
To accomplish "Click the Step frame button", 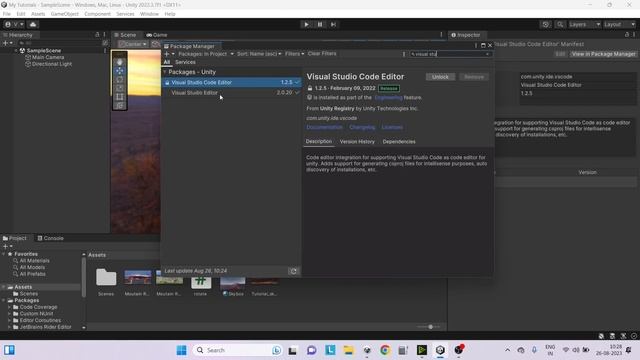I will pyautogui.click(x=333, y=24).
